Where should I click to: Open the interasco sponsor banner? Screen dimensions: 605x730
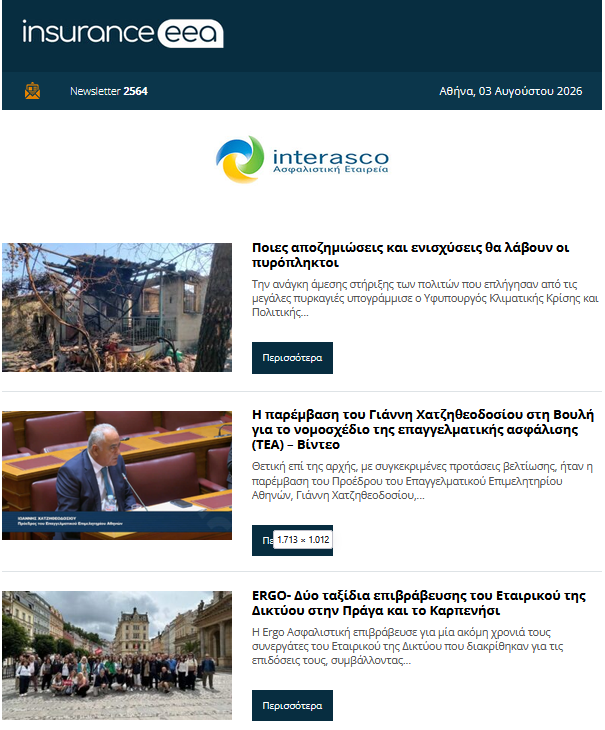click(x=302, y=160)
